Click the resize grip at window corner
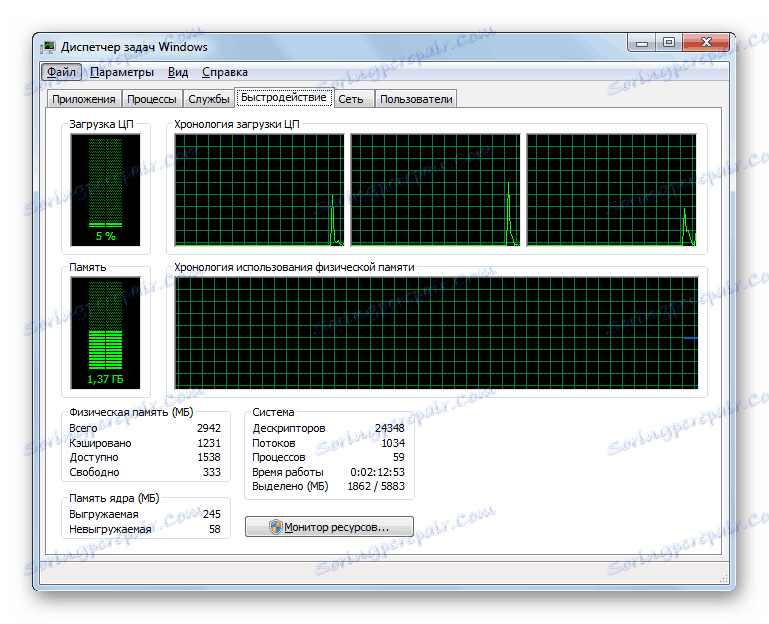 point(723,579)
